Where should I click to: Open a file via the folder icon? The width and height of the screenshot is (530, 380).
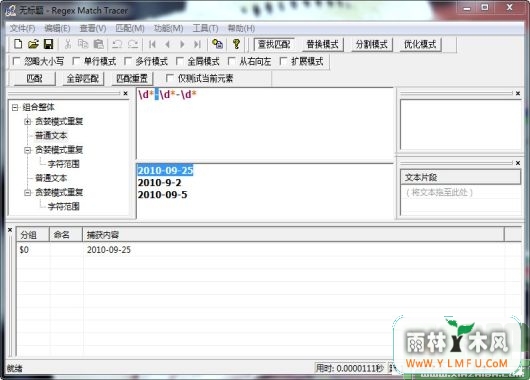[33, 44]
